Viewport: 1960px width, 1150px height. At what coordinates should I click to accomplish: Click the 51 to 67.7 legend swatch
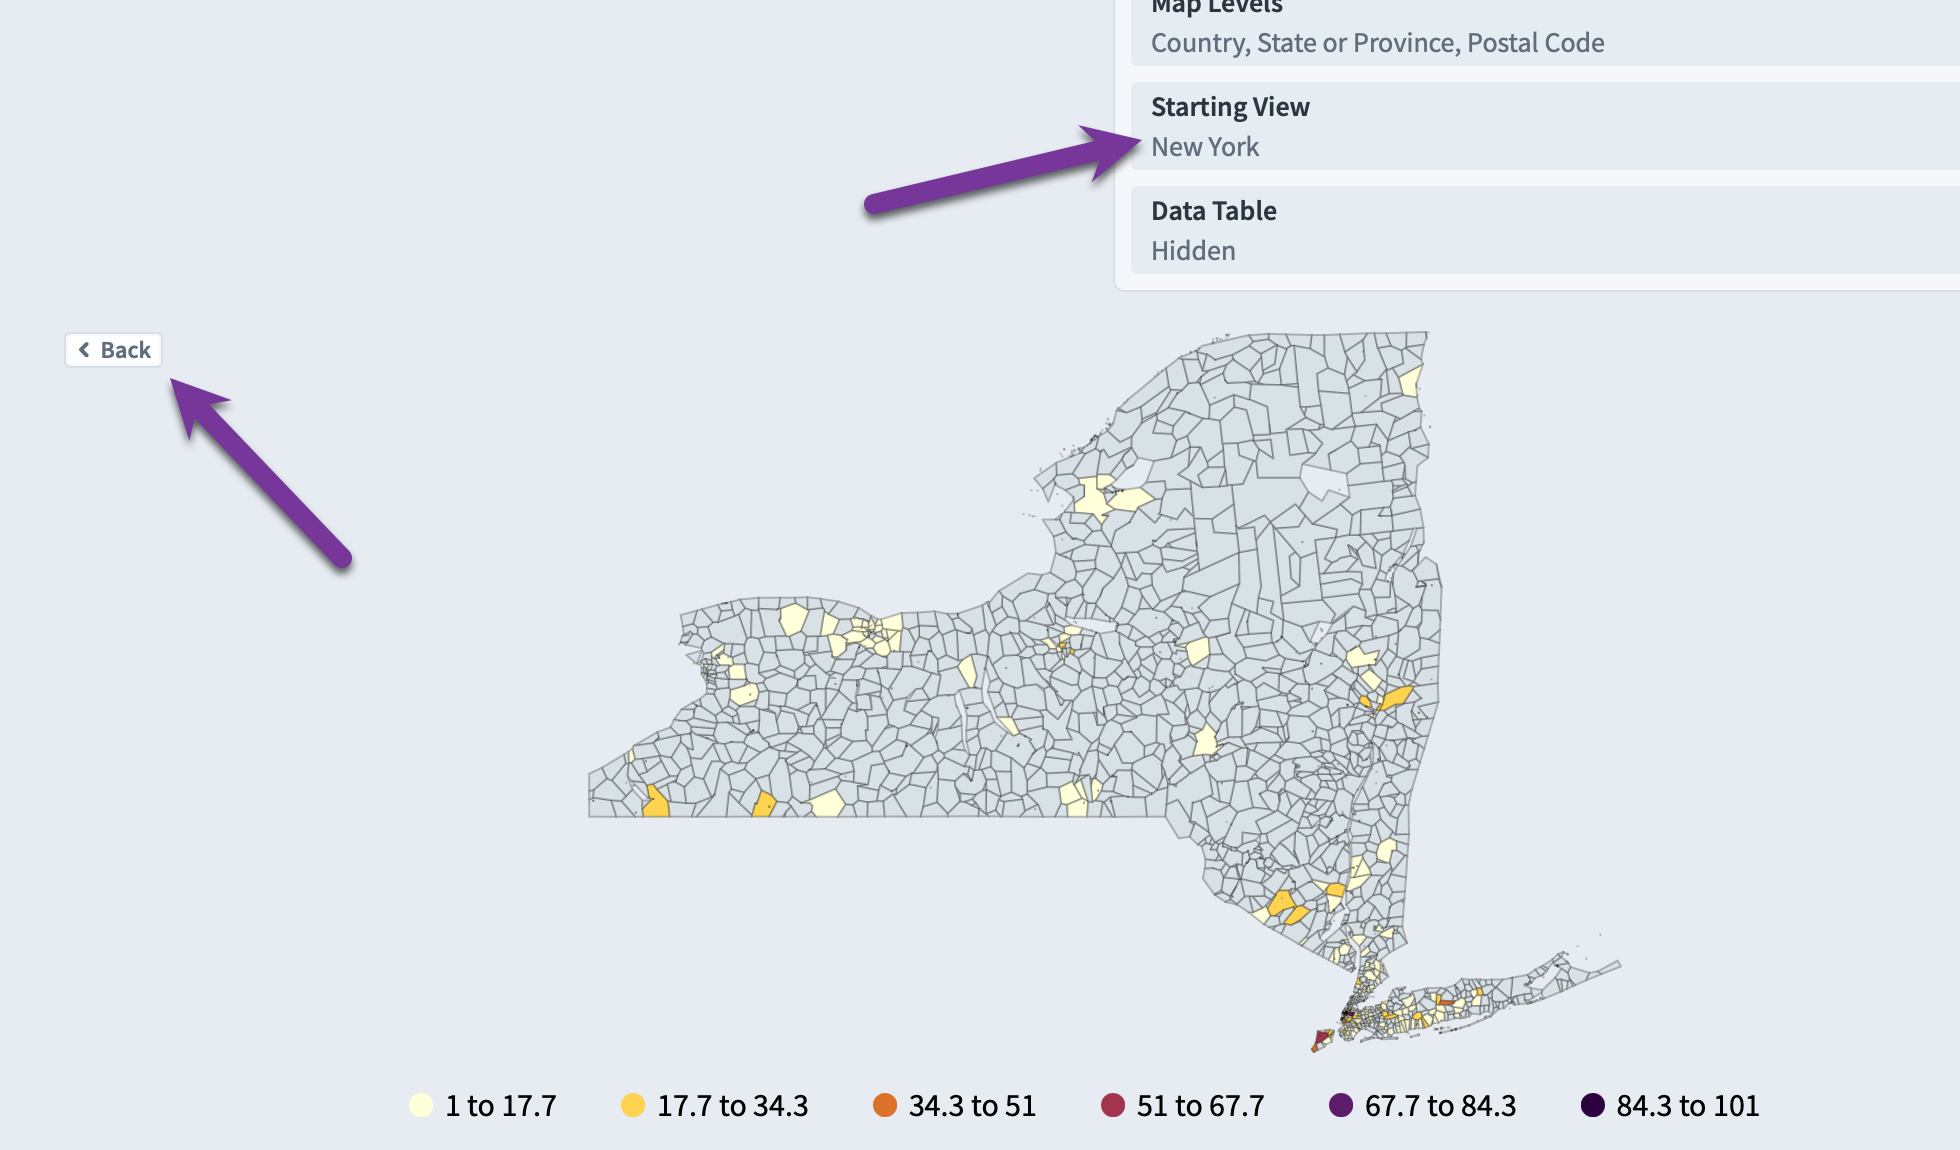click(1113, 1105)
